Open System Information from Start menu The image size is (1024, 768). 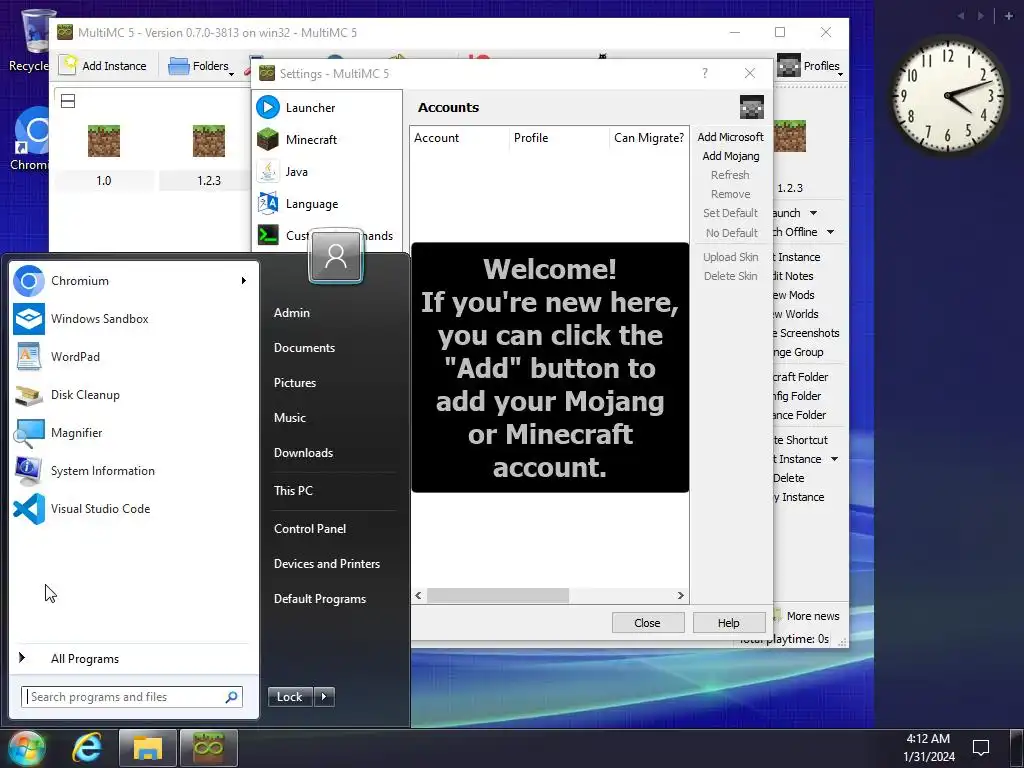point(134,471)
